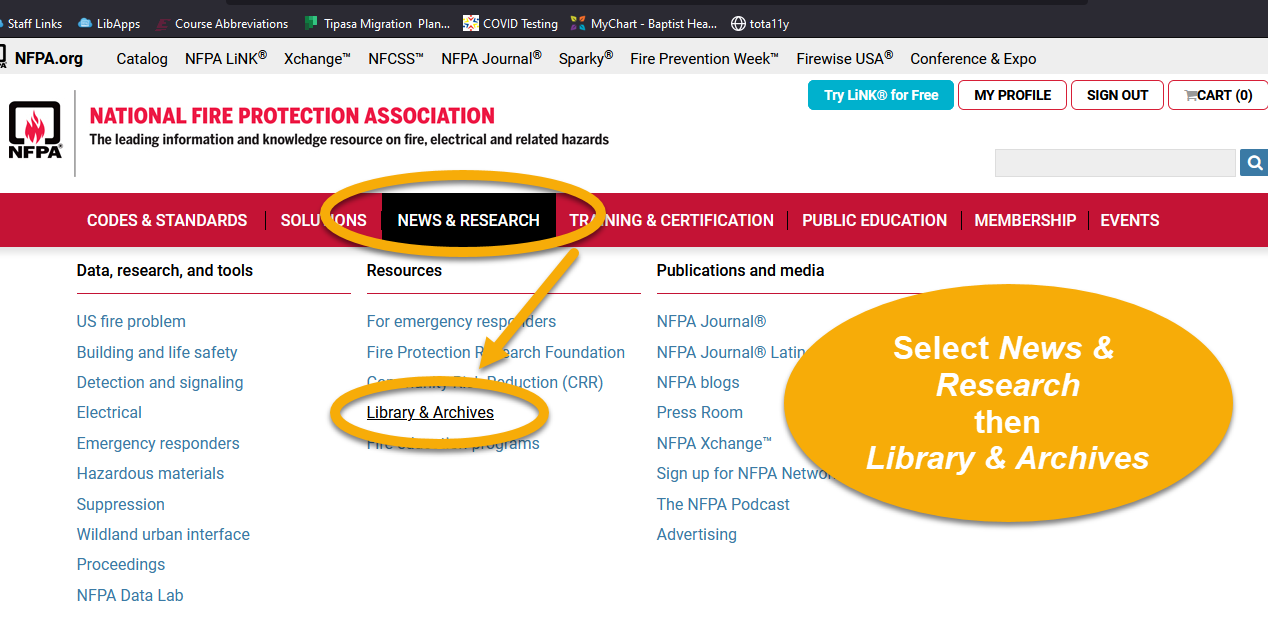Open the MEMBERSHIP menu
This screenshot has width=1268, height=624.
(x=1025, y=220)
